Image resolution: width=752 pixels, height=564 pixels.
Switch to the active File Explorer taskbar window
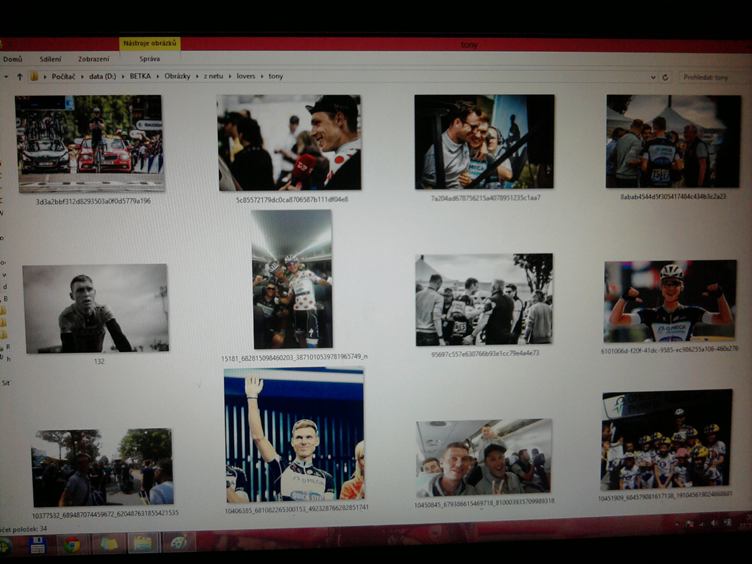(x=143, y=543)
